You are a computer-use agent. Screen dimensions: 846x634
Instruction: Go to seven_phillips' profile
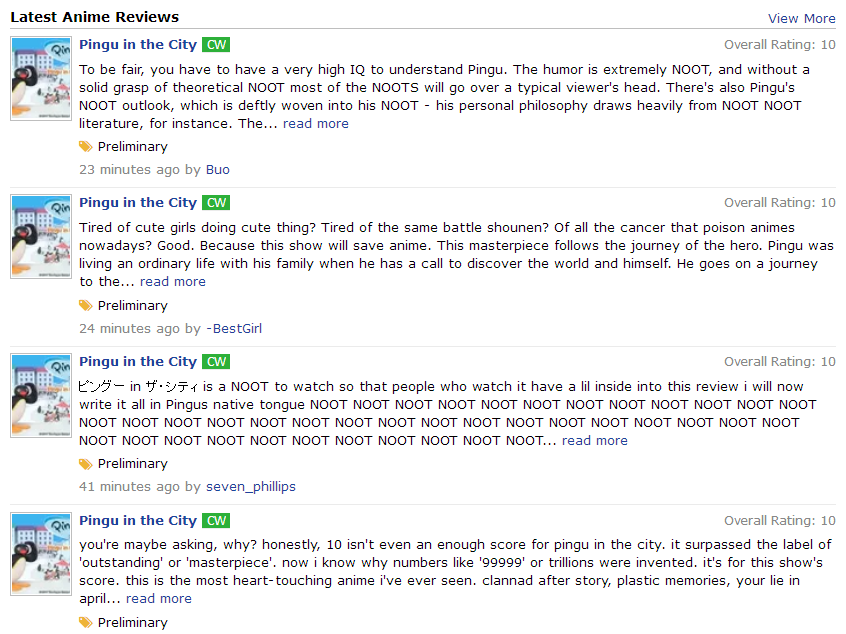point(250,487)
